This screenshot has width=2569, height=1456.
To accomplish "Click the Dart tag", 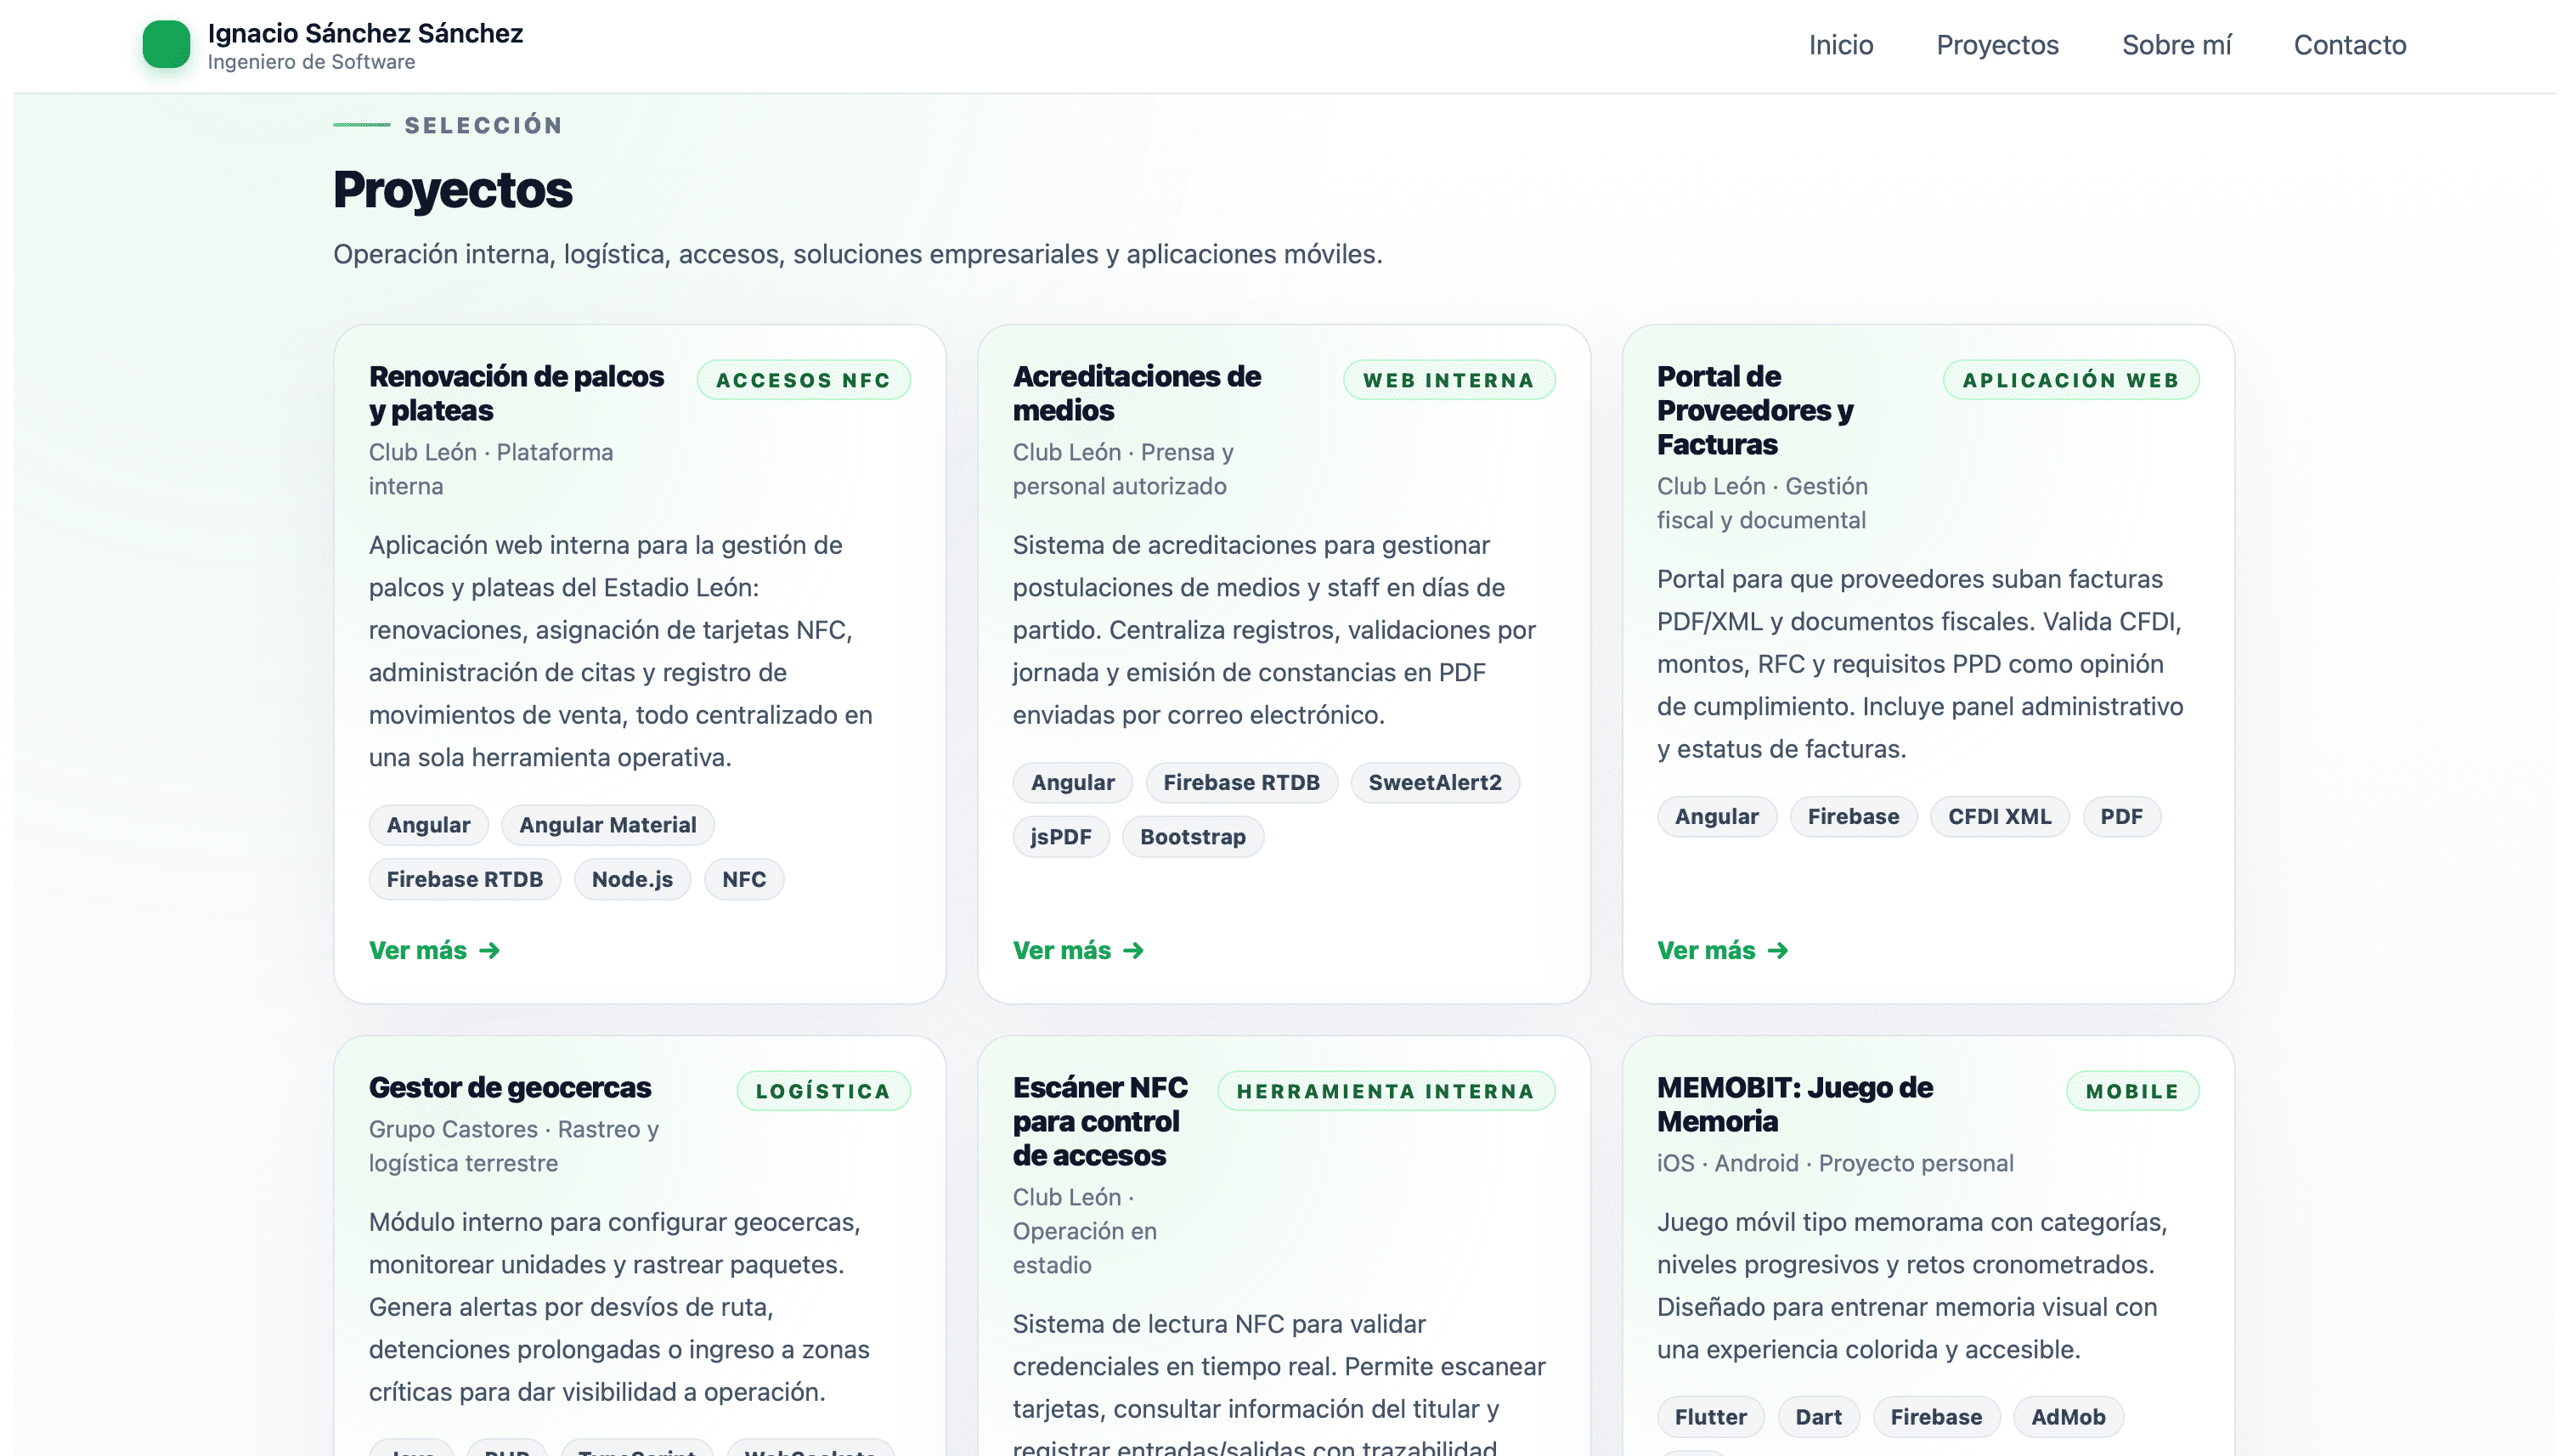I will click(1818, 1417).
